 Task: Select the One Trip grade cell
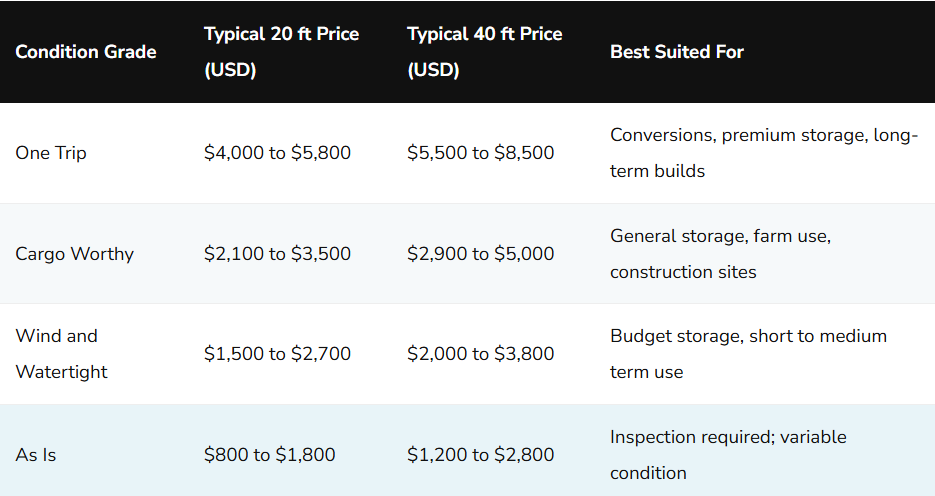(x=51, y=153)
